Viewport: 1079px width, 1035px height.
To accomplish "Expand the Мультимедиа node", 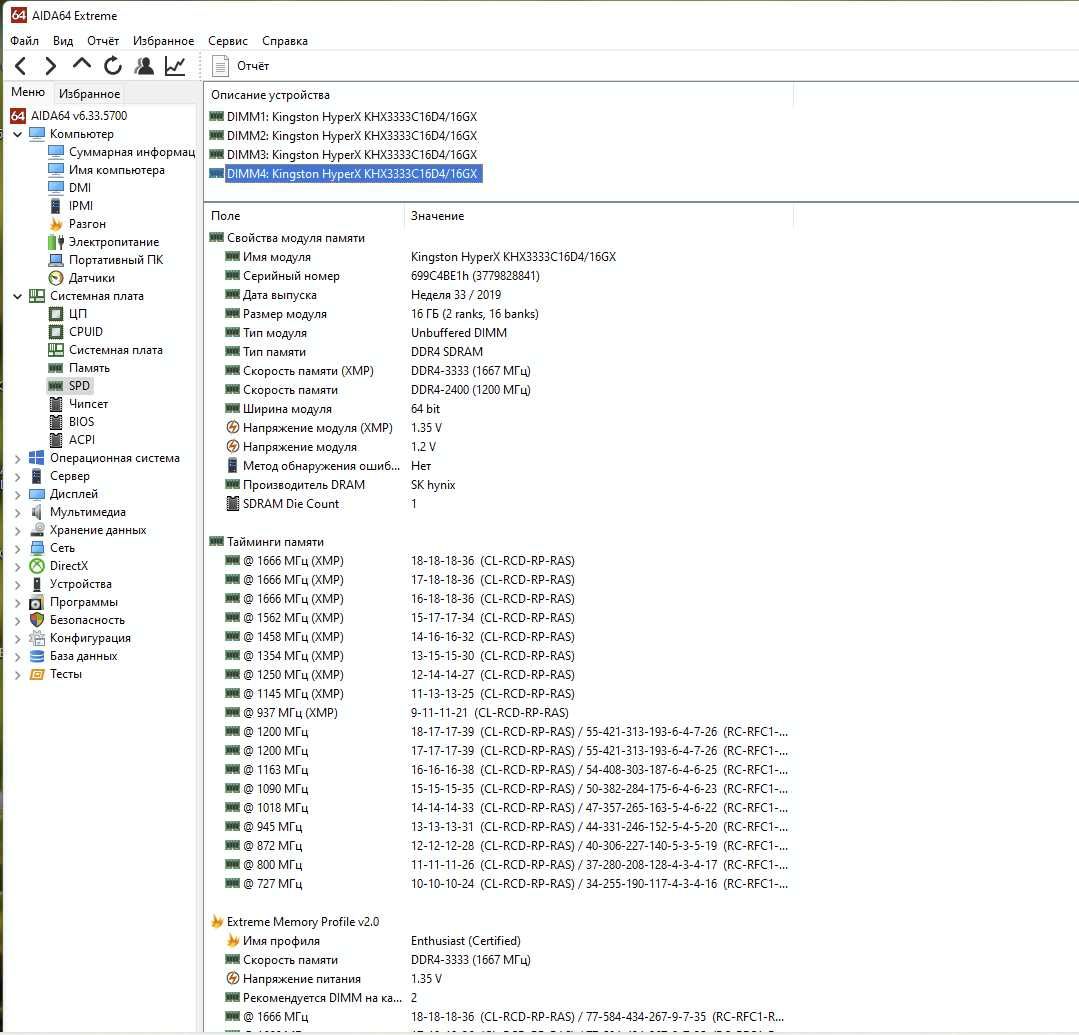I will [17, 512].
